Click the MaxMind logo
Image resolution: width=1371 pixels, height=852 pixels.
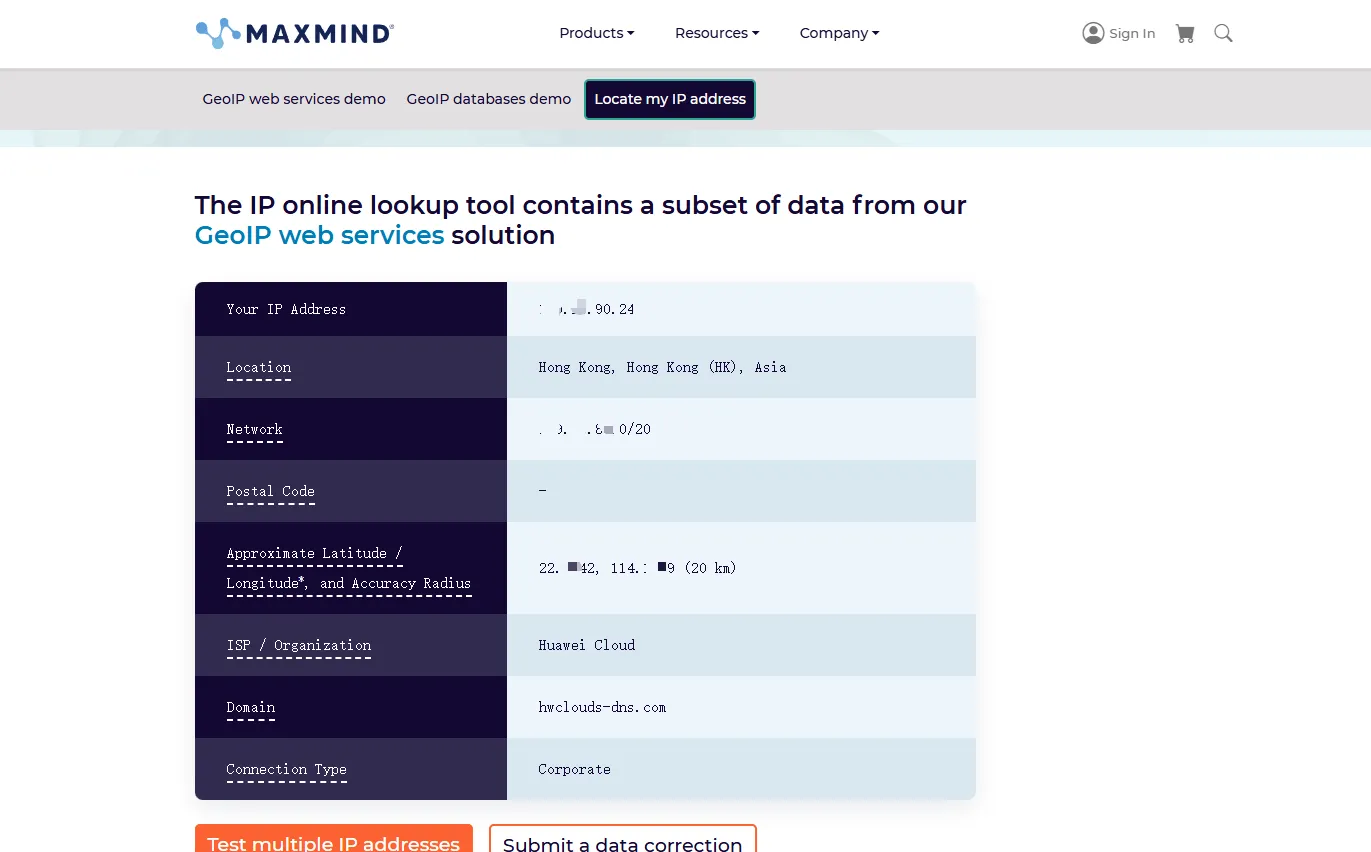point(295,33)
